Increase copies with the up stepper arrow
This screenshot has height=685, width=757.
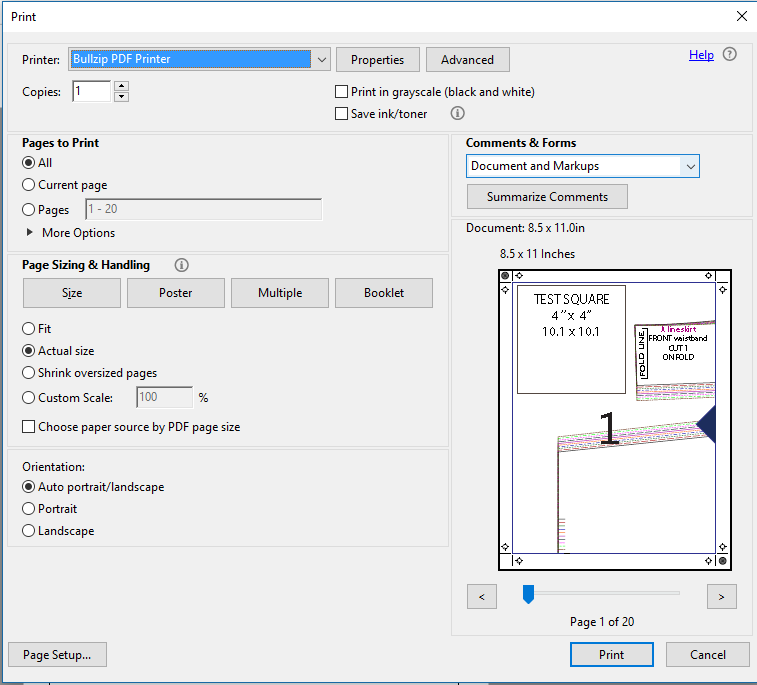(x=121, y=86)
